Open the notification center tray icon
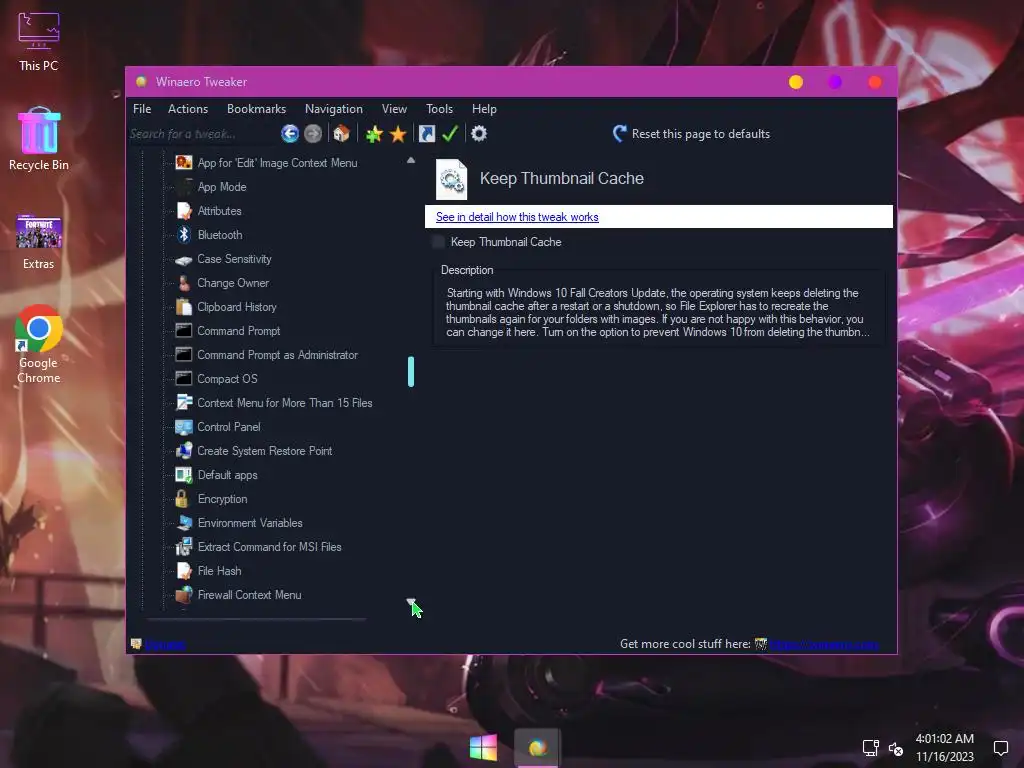This screenshot has width=1024, height=768. (x=1000, y=748)
